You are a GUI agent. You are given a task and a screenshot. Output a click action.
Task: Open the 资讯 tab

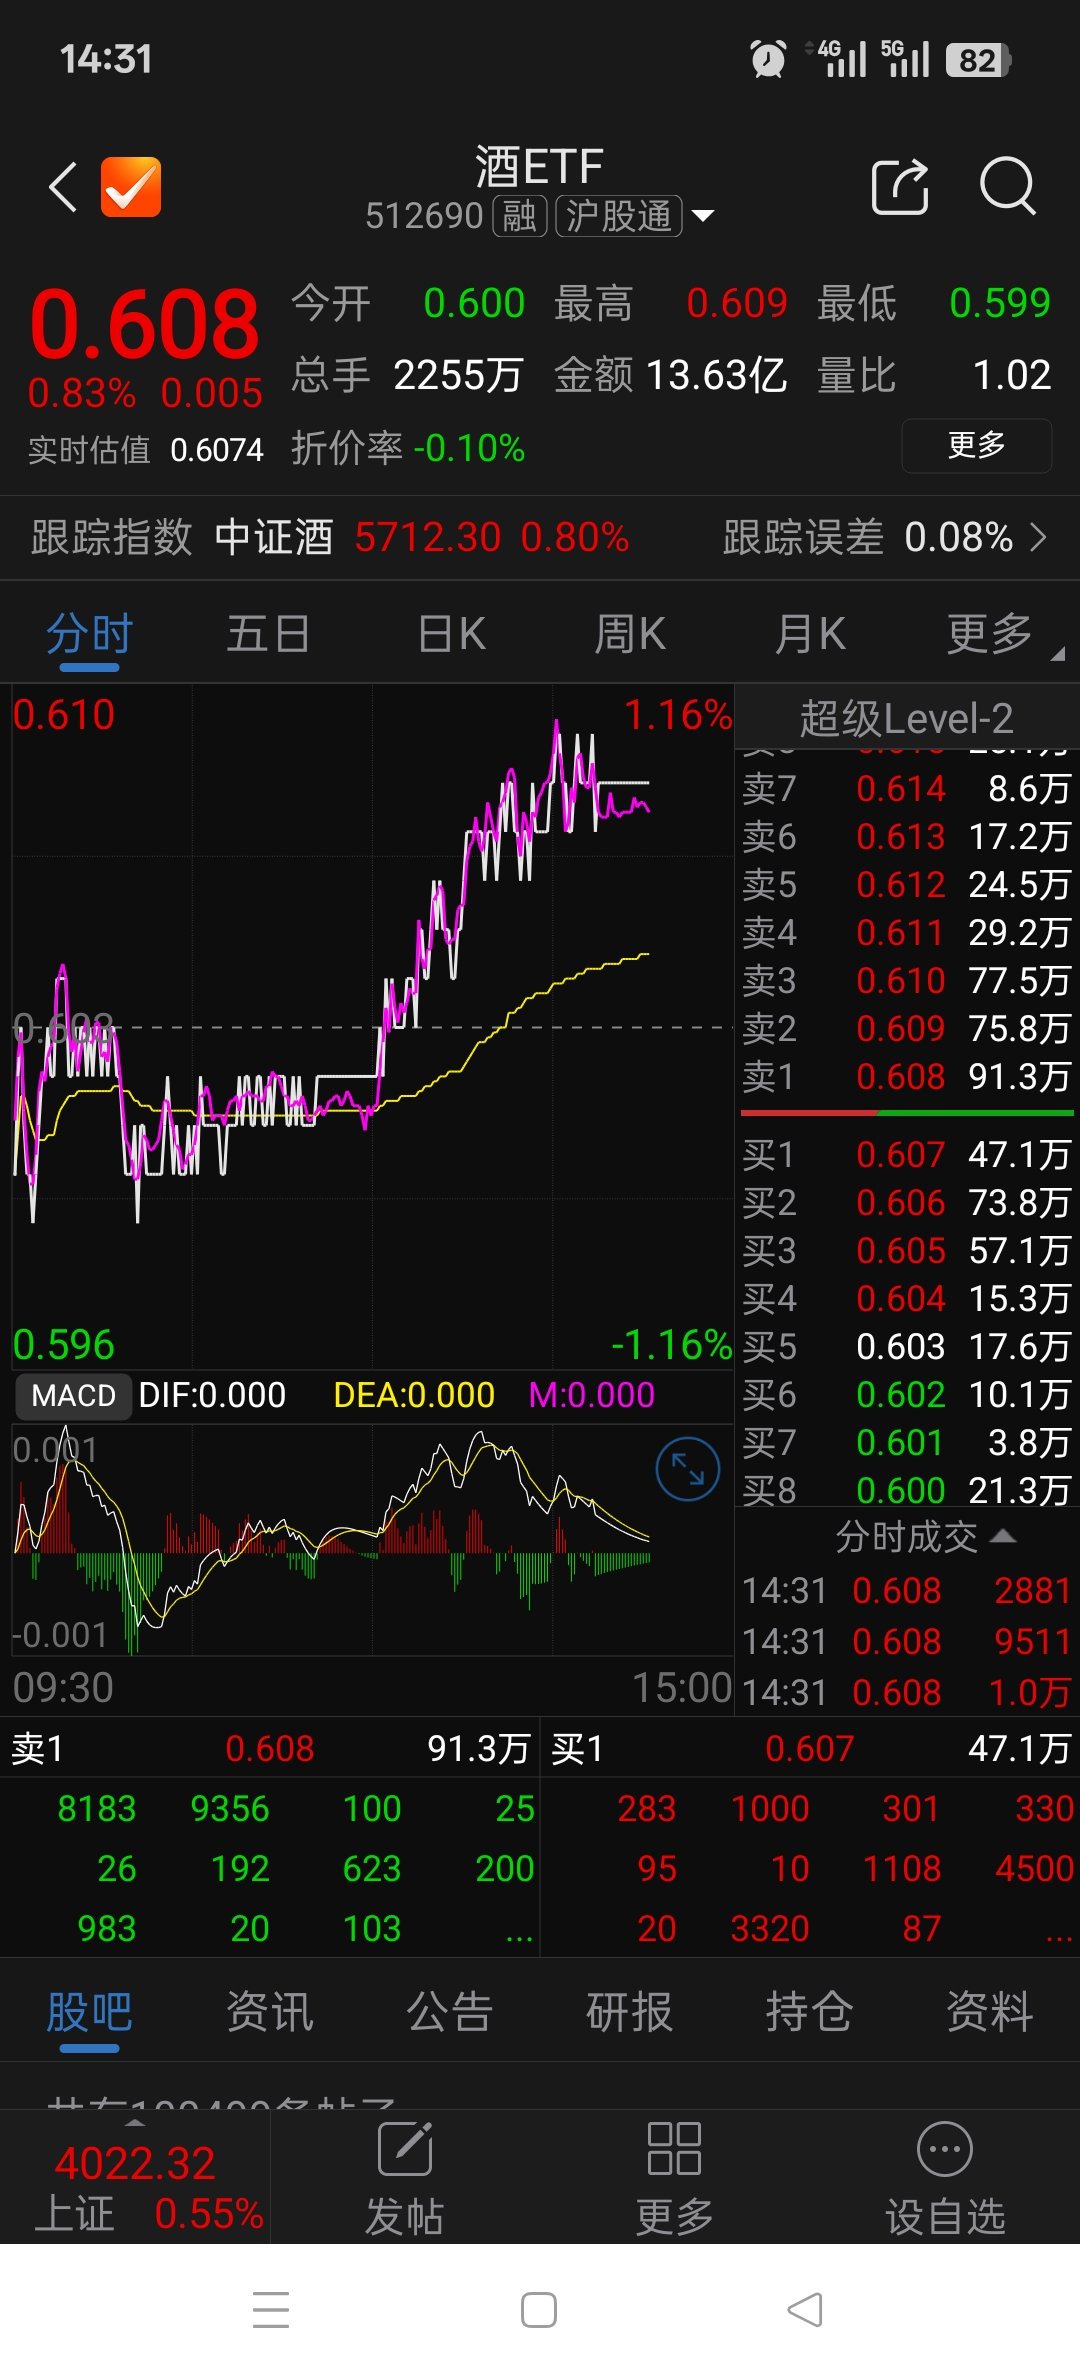pos(269,2012)
